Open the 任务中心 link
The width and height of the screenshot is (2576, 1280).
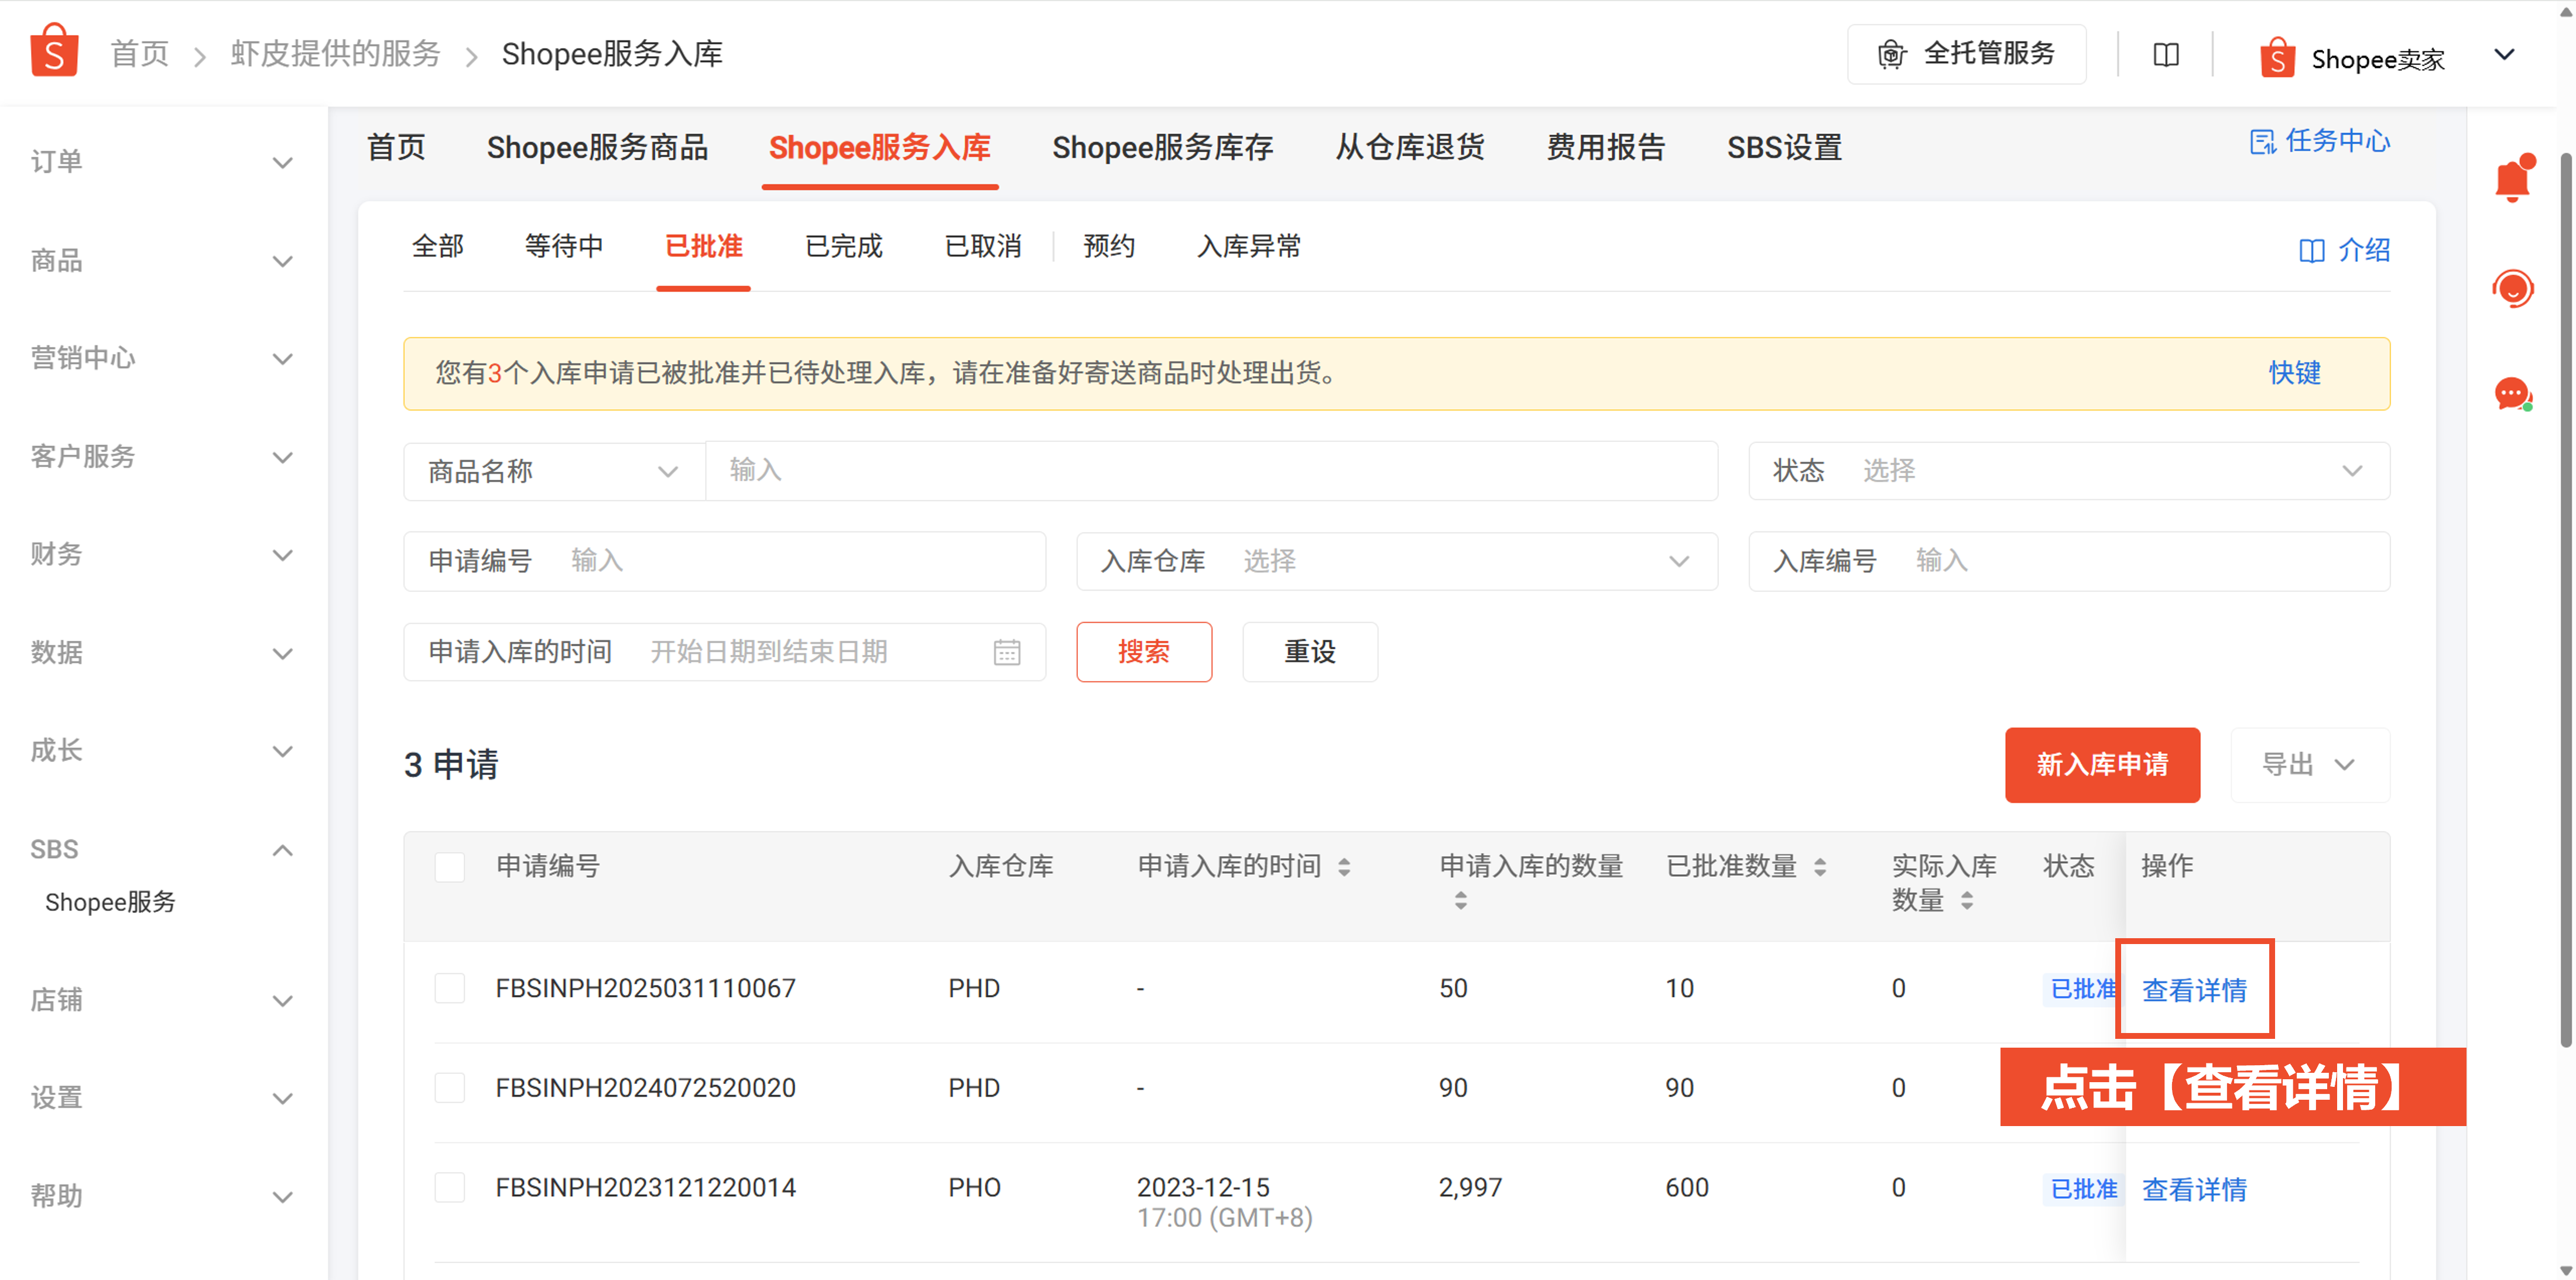[2320, 141]
